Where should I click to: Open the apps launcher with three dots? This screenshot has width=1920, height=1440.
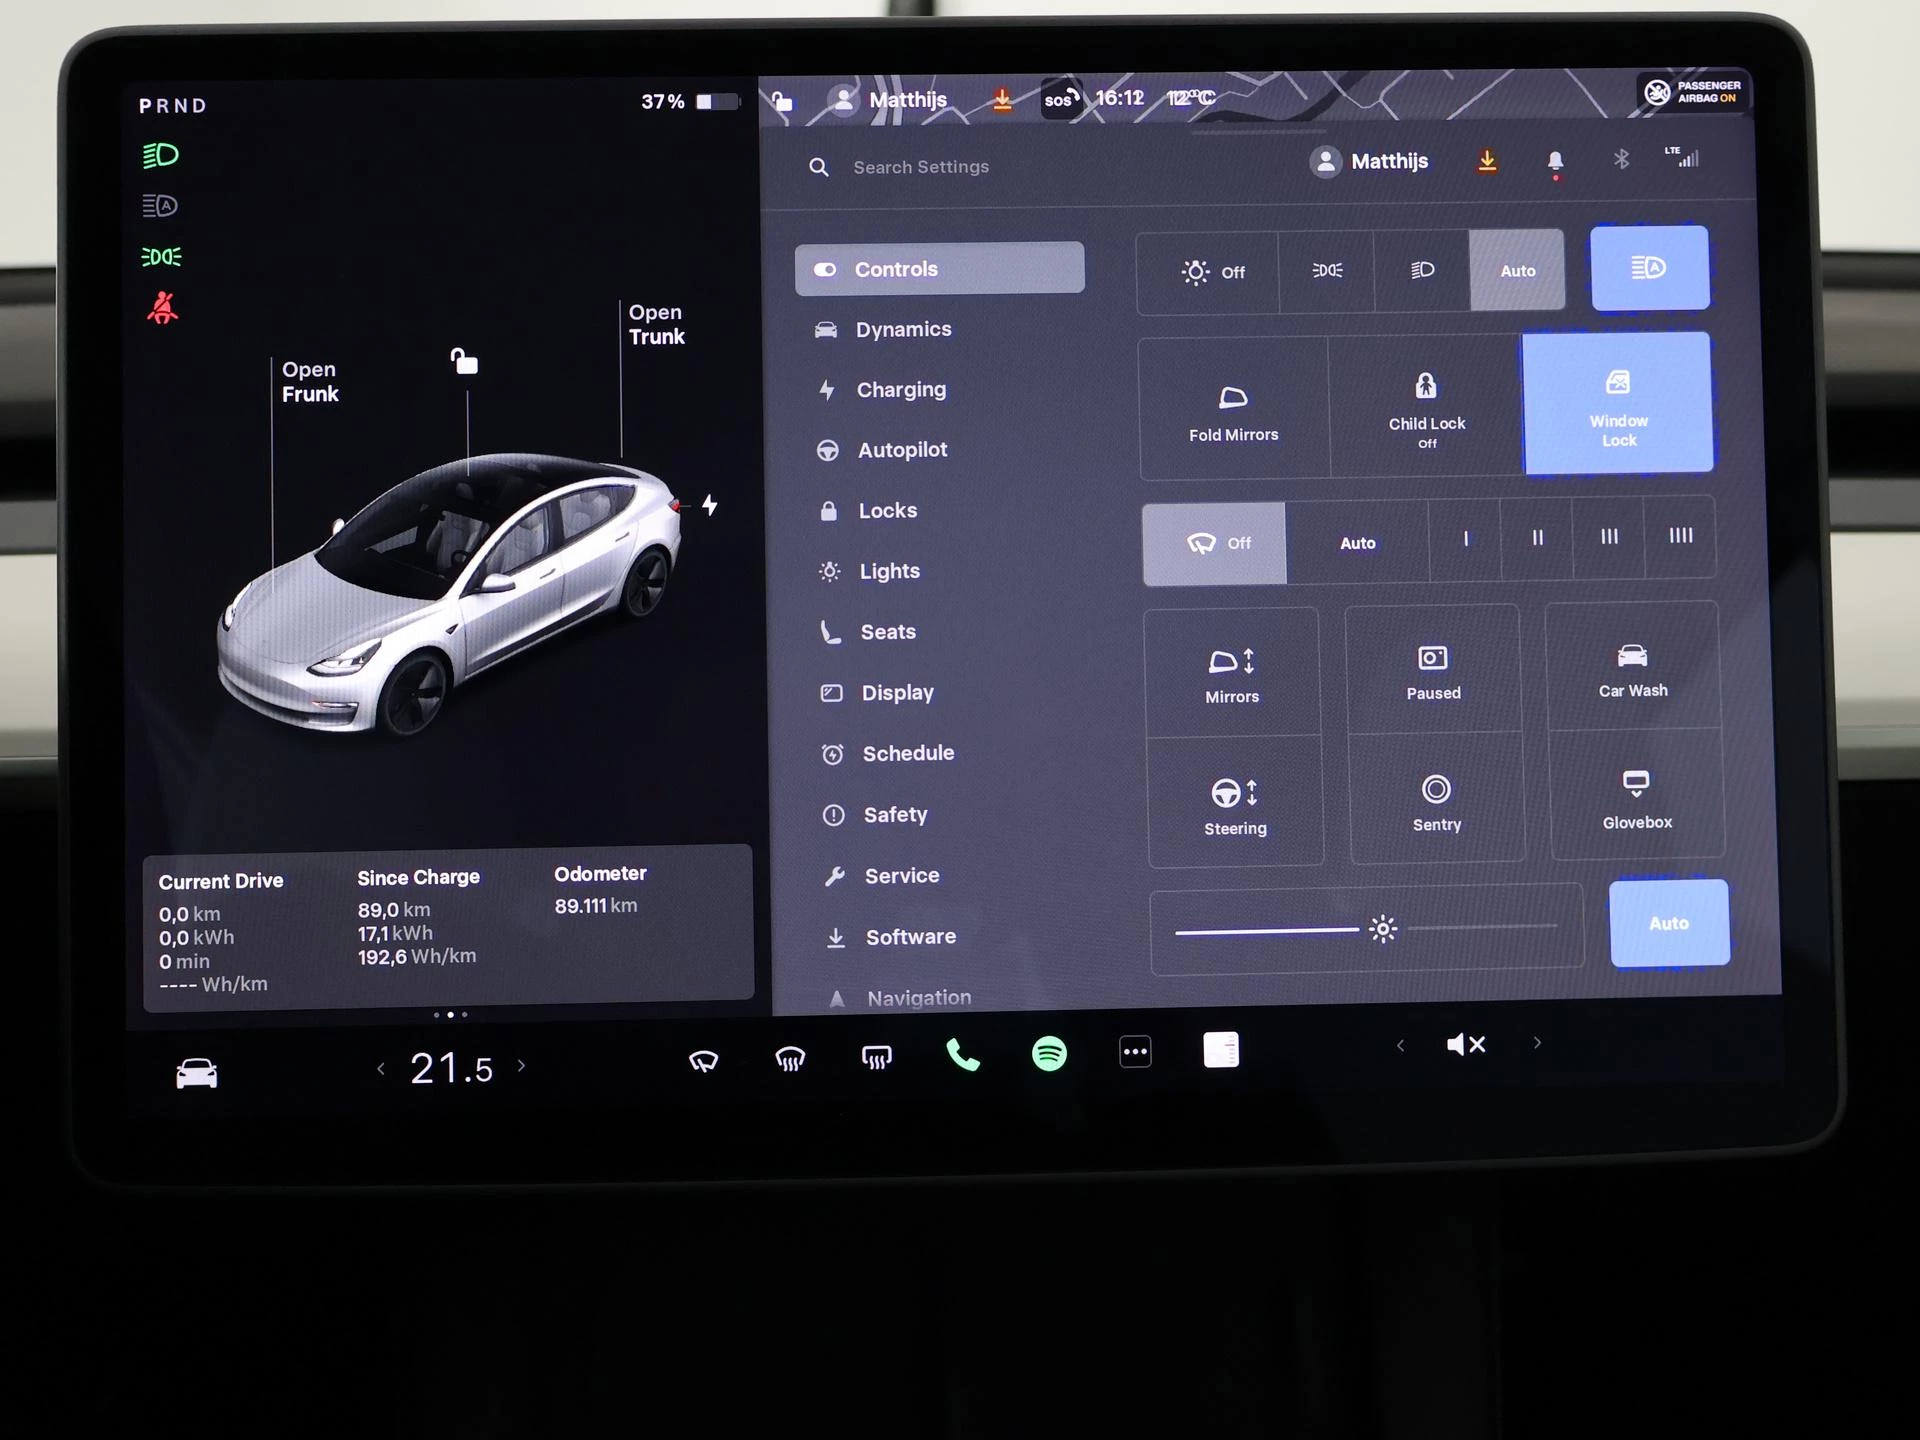tap(1136, 1052)
